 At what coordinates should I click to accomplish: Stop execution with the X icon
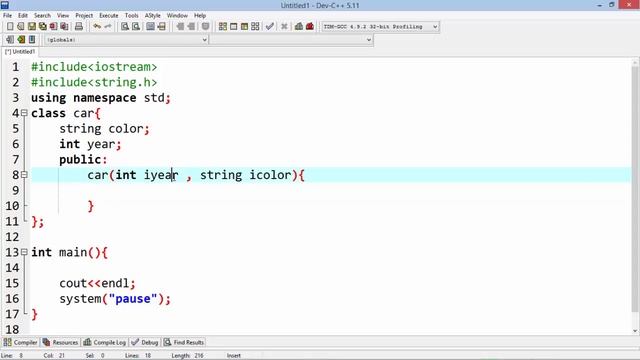tap(284, 27)
